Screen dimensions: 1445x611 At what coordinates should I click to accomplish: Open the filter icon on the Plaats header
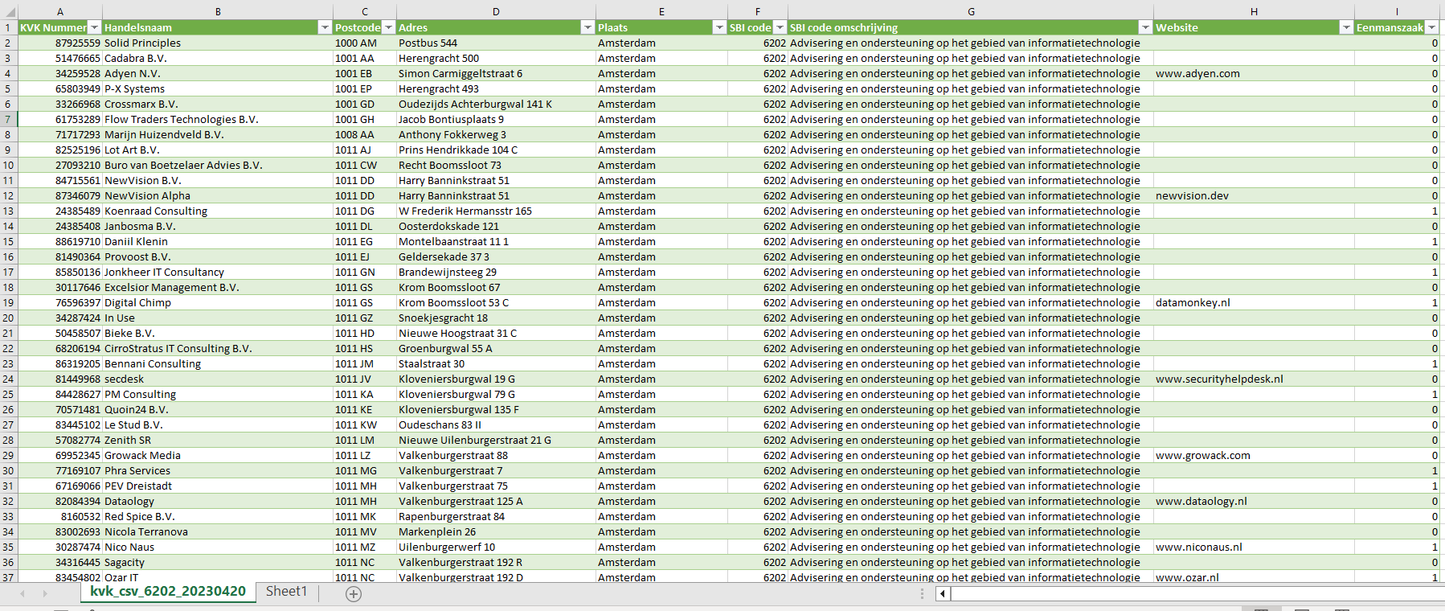[x=718, y=27]
